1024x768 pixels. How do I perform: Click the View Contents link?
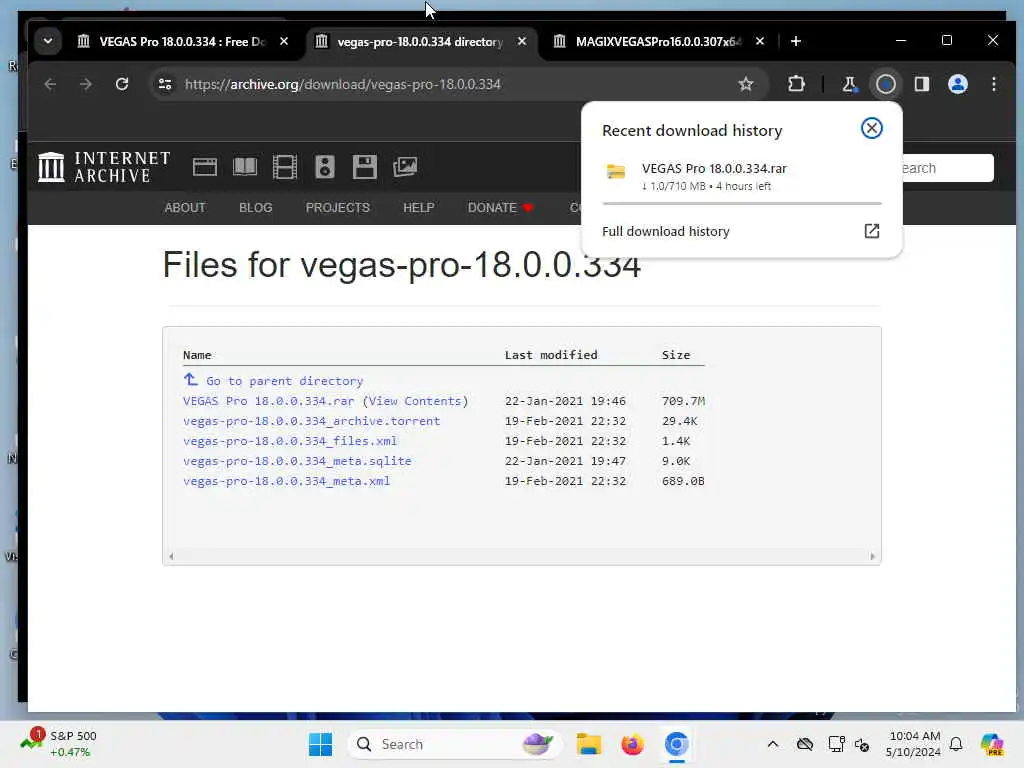415,401
